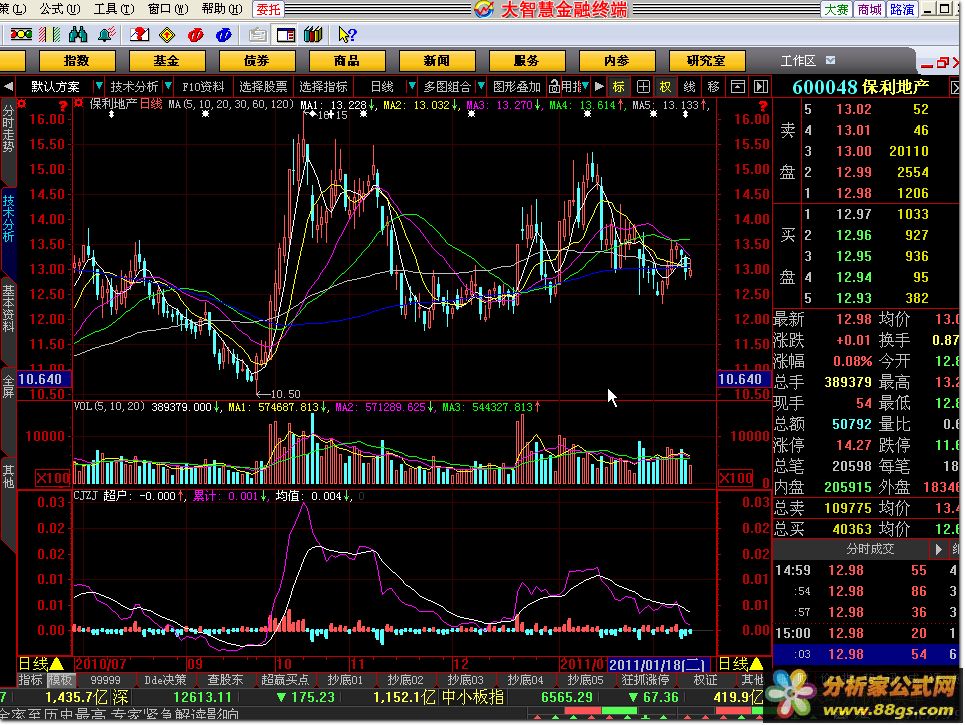
Task: Click the striped bars toolbar icon
Action: (x=49, y=34)
